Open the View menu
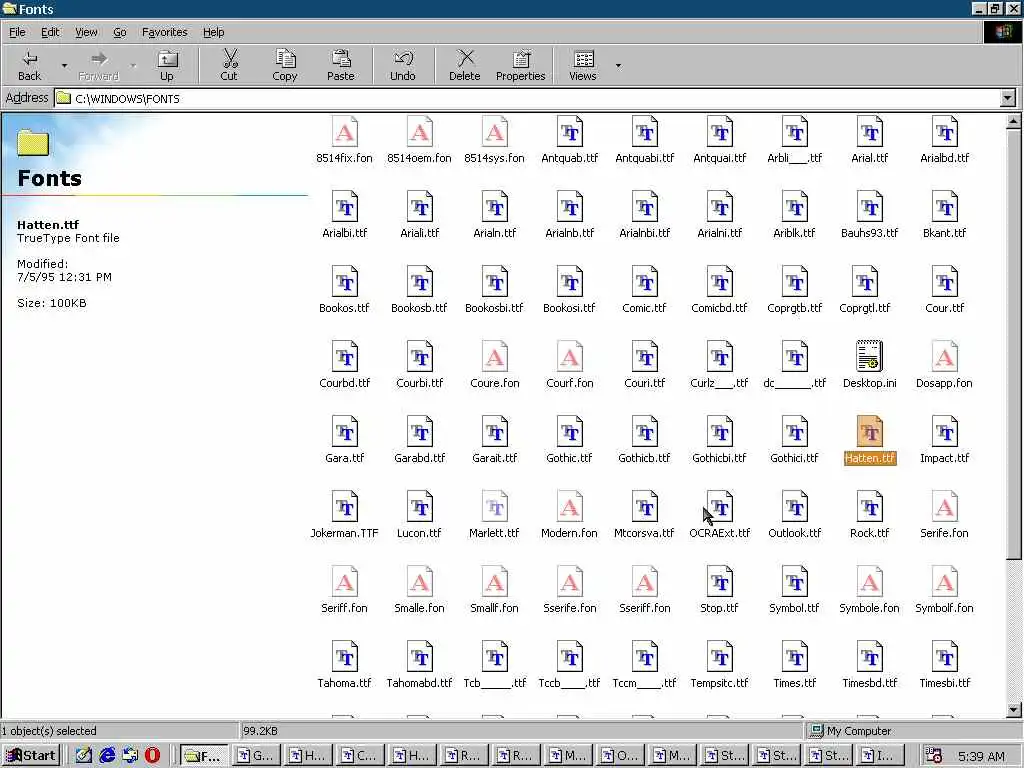The image size is (1024, 768). [86, 32]
